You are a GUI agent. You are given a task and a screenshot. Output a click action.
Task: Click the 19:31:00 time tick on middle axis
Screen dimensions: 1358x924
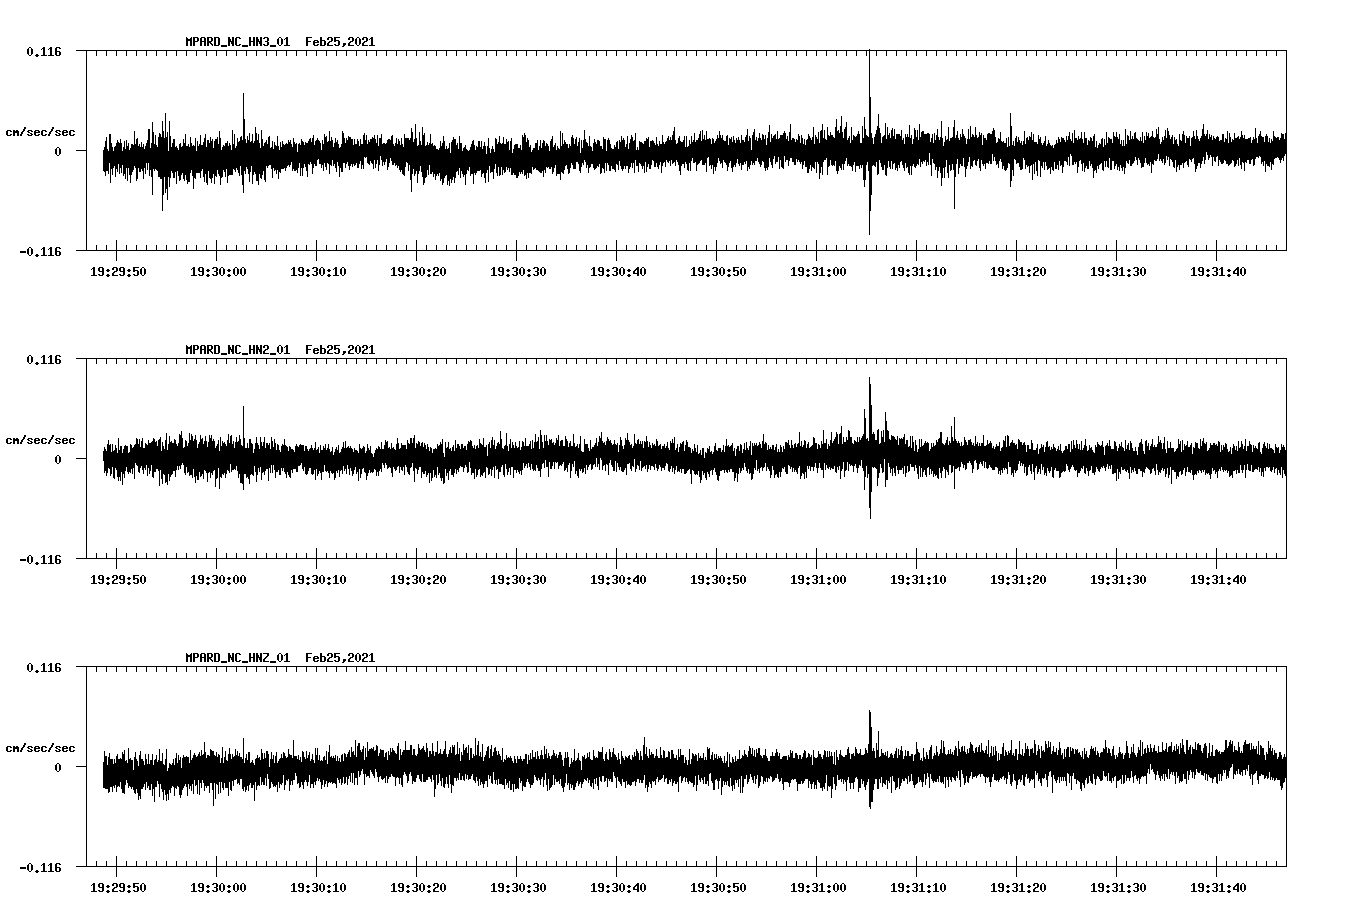(819, 578)
